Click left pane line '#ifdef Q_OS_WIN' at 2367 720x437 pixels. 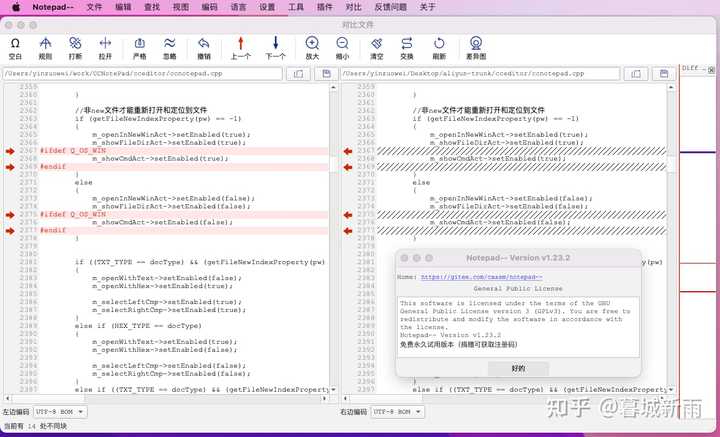point(73,151)
